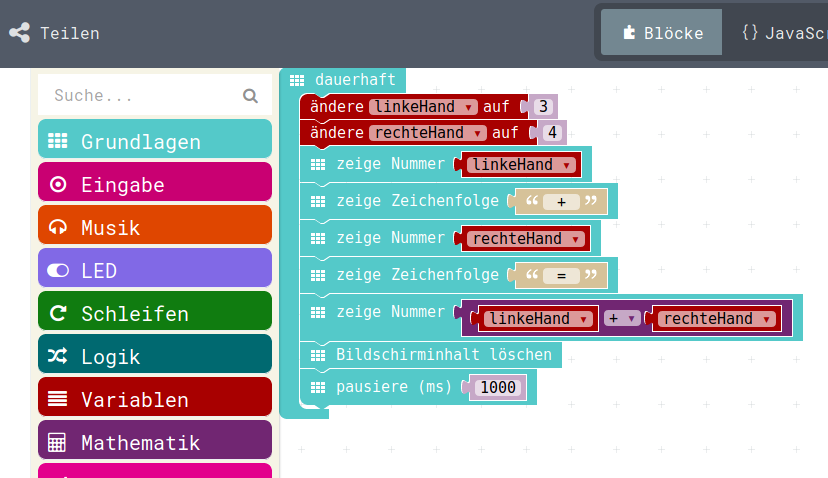Click the headphones icon in Musik

click(x=58, y=228)
